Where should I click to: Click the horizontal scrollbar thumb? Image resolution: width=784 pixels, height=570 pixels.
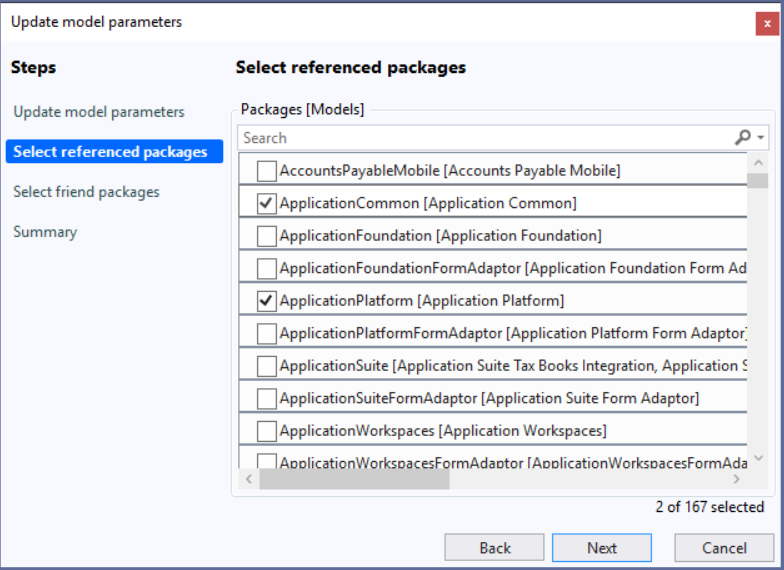click(x=355, y=480)
